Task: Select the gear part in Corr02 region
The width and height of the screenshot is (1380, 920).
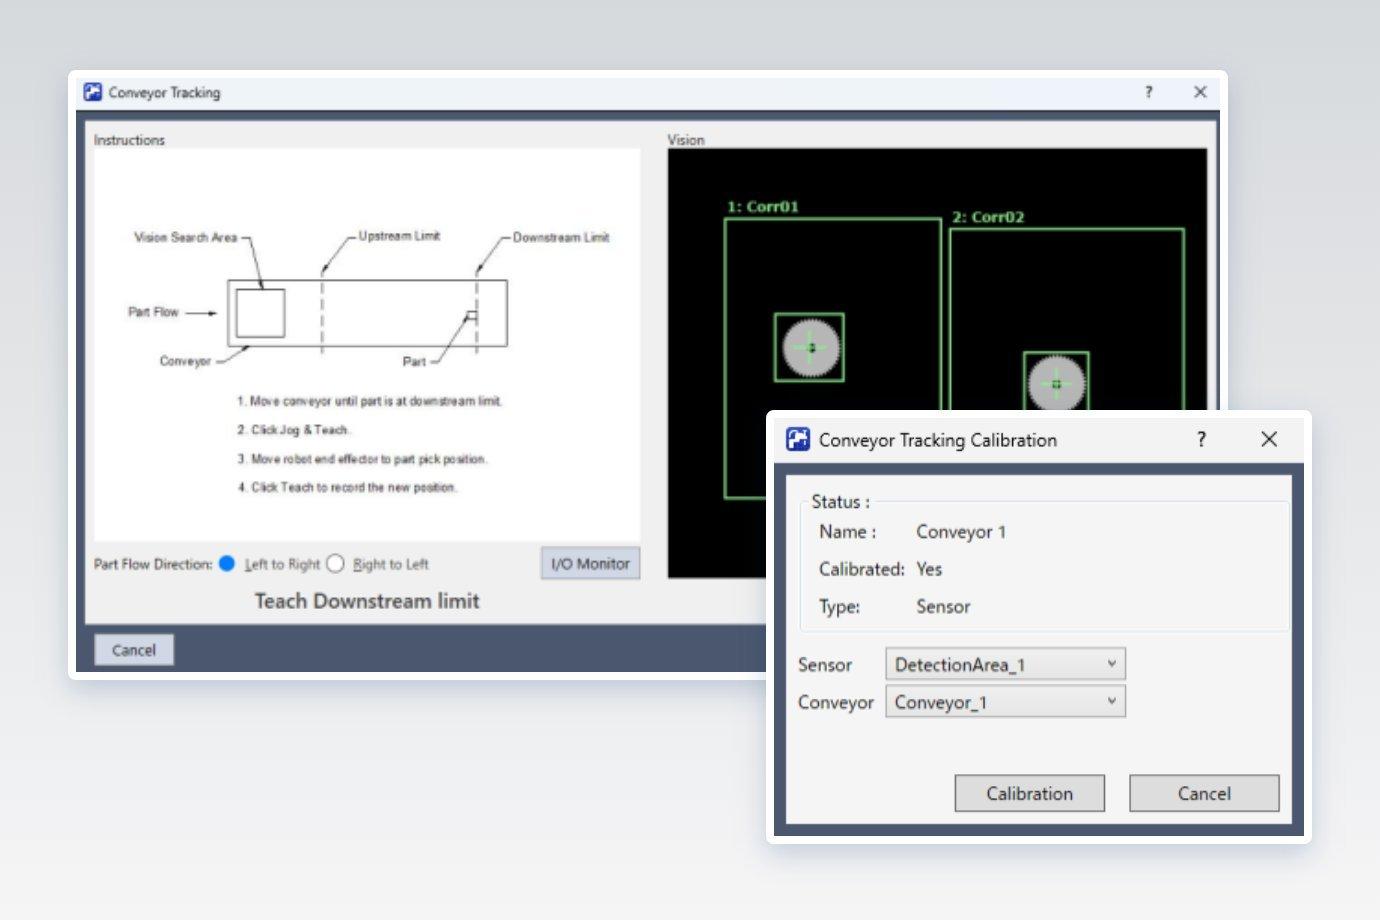Action: [1056, 383]
